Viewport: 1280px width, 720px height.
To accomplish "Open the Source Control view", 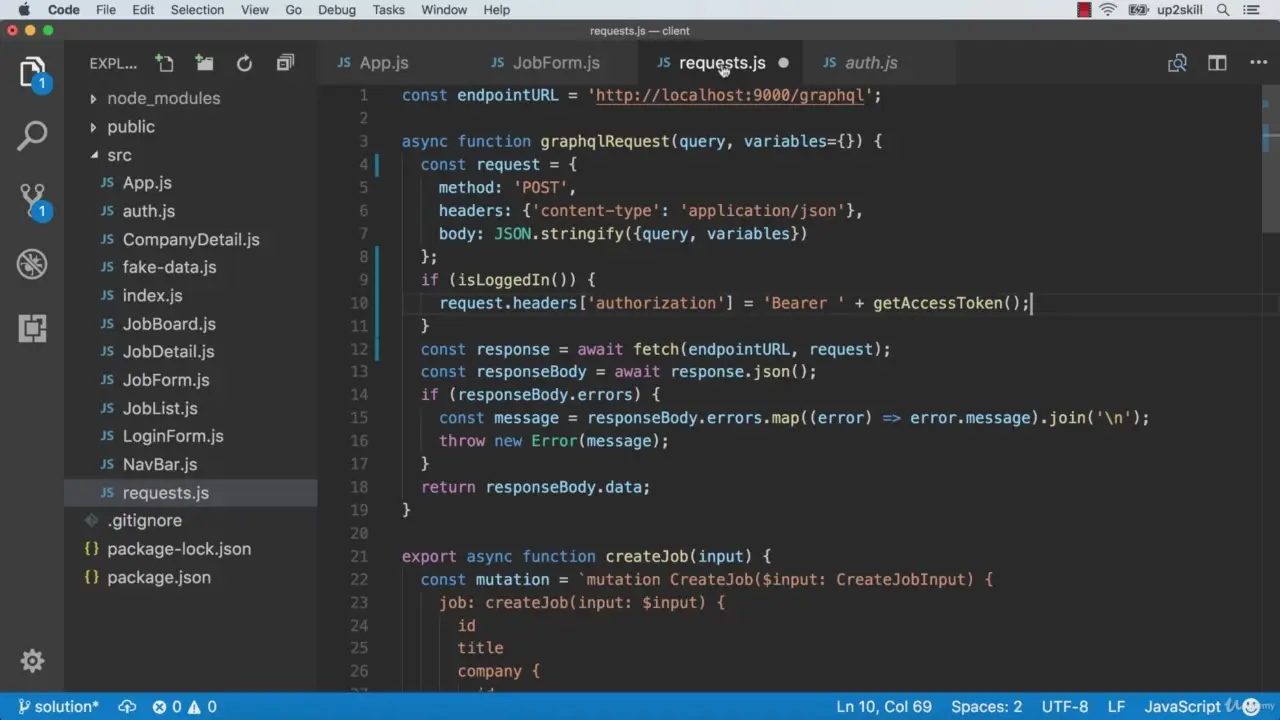I will point(32,201).
